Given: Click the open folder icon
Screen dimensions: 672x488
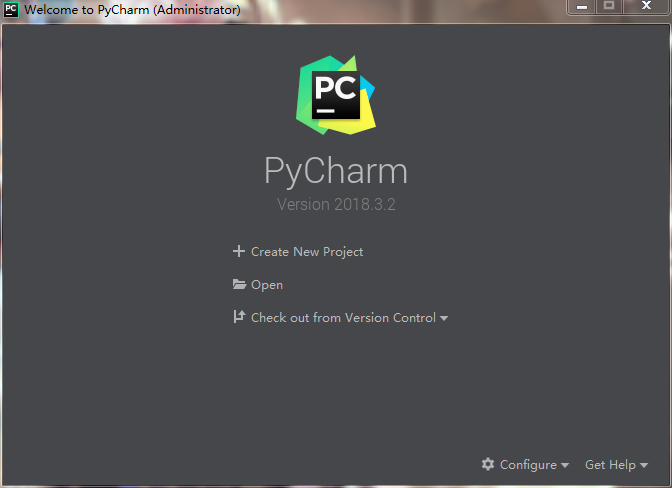Looking at the screenshot, I should click(239, 284).
